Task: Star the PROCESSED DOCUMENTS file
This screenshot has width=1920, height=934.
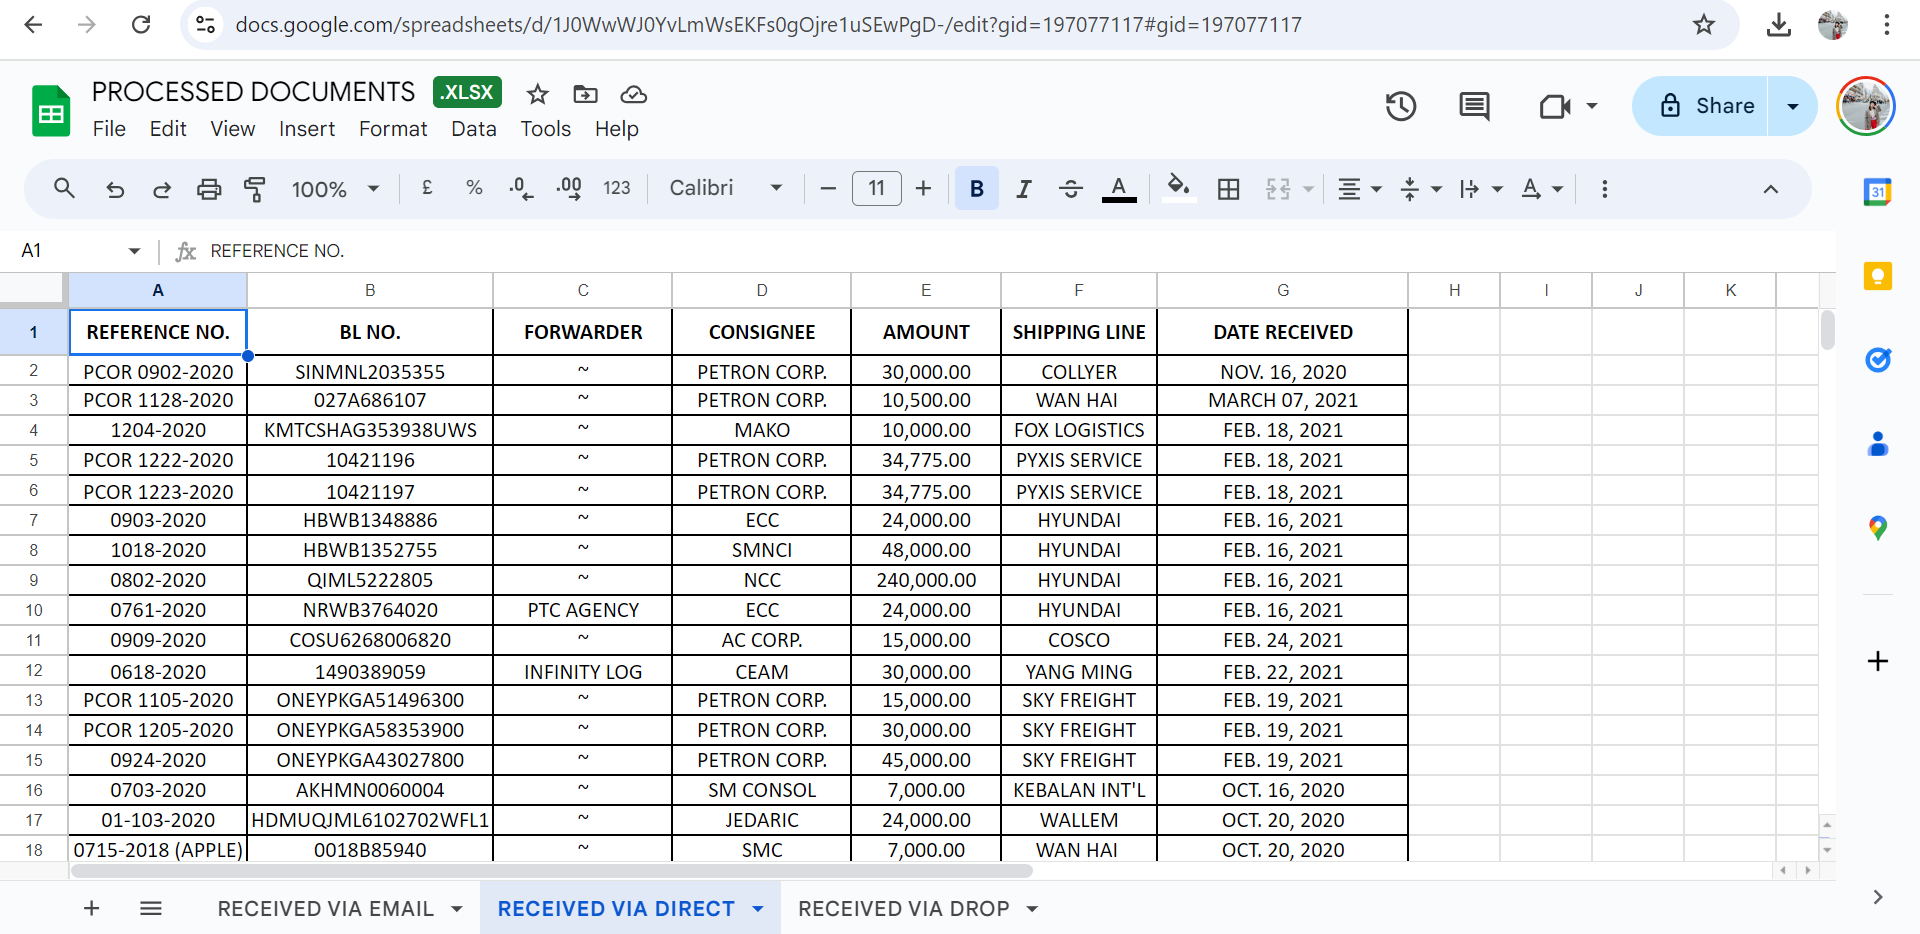Action: pos(538,94)
